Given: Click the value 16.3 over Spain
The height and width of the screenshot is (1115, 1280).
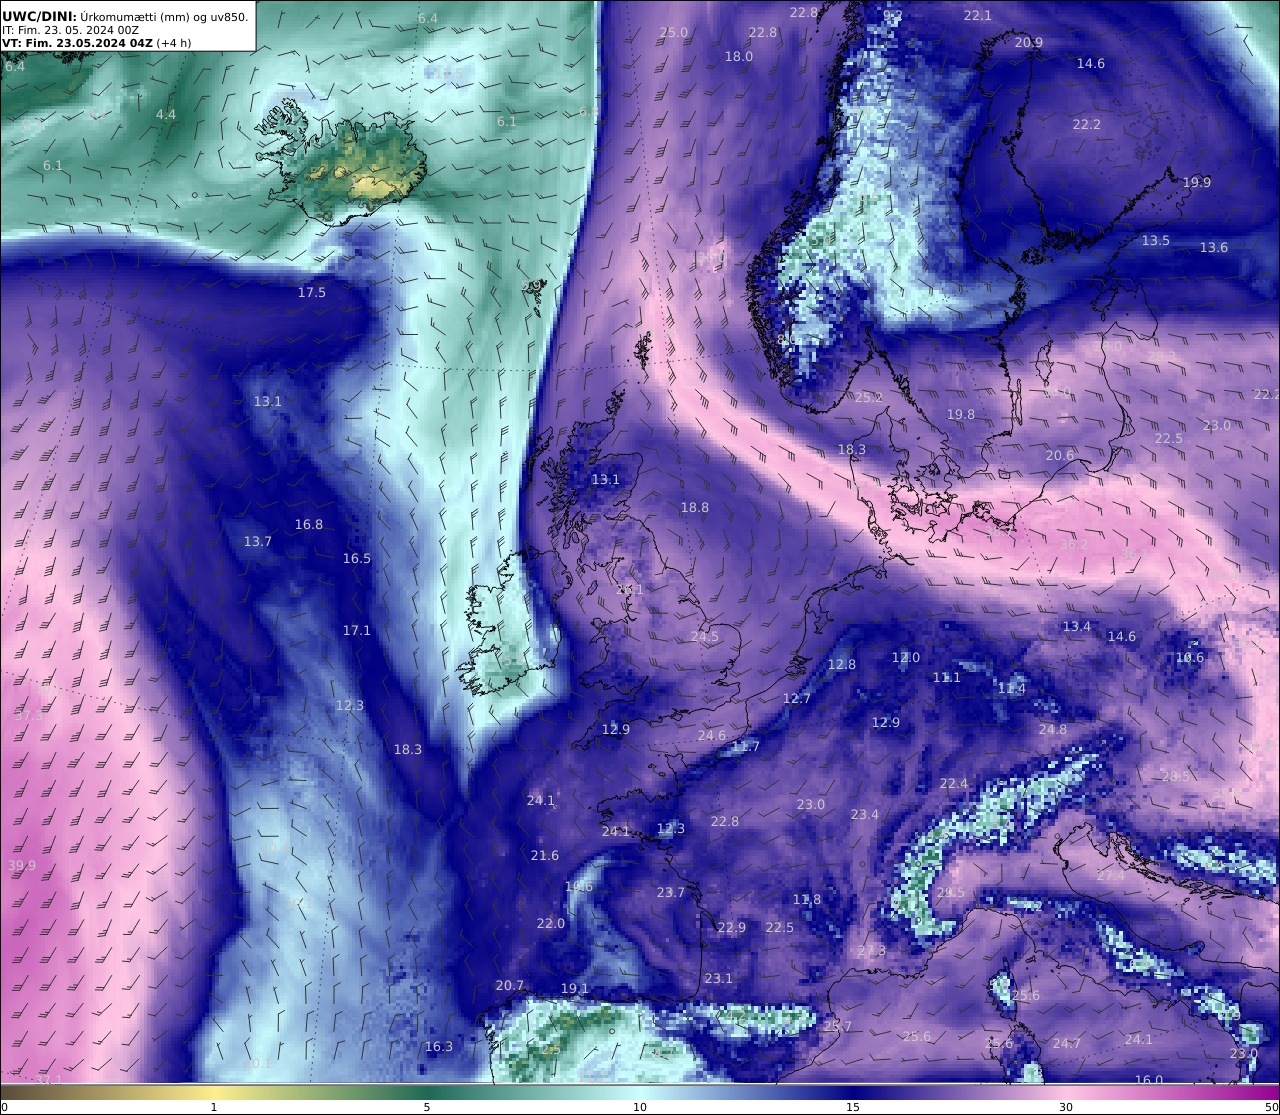Looking at the screenshot, I should (x=439, y=1046).
